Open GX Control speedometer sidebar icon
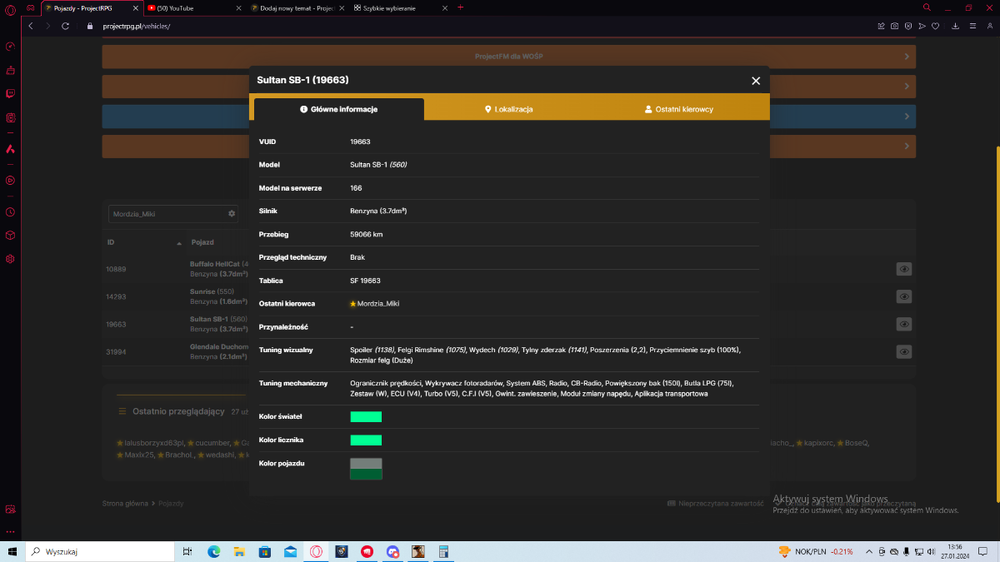 click(10, 47)
